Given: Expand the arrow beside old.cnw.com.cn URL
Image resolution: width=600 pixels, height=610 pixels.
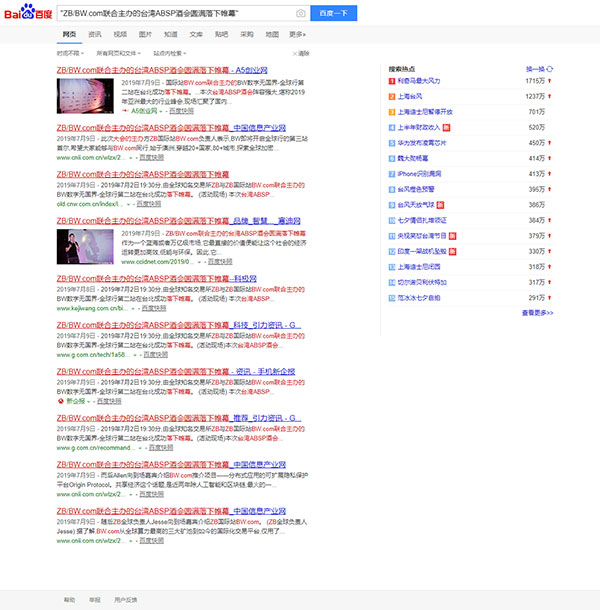Looking at the screenshot, I should (x=128, y=204).
